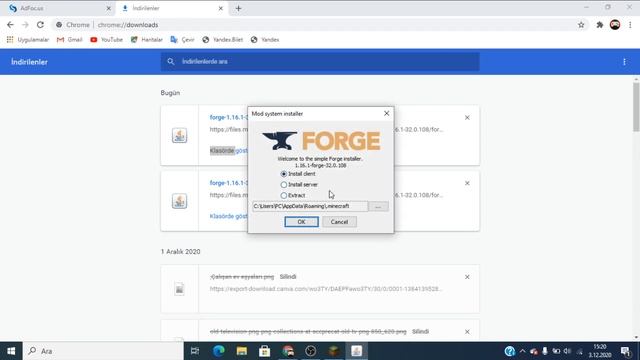Screen dimensions: 640x360
Task: Open the Gmail bookmark
Action: pos(70,40)
